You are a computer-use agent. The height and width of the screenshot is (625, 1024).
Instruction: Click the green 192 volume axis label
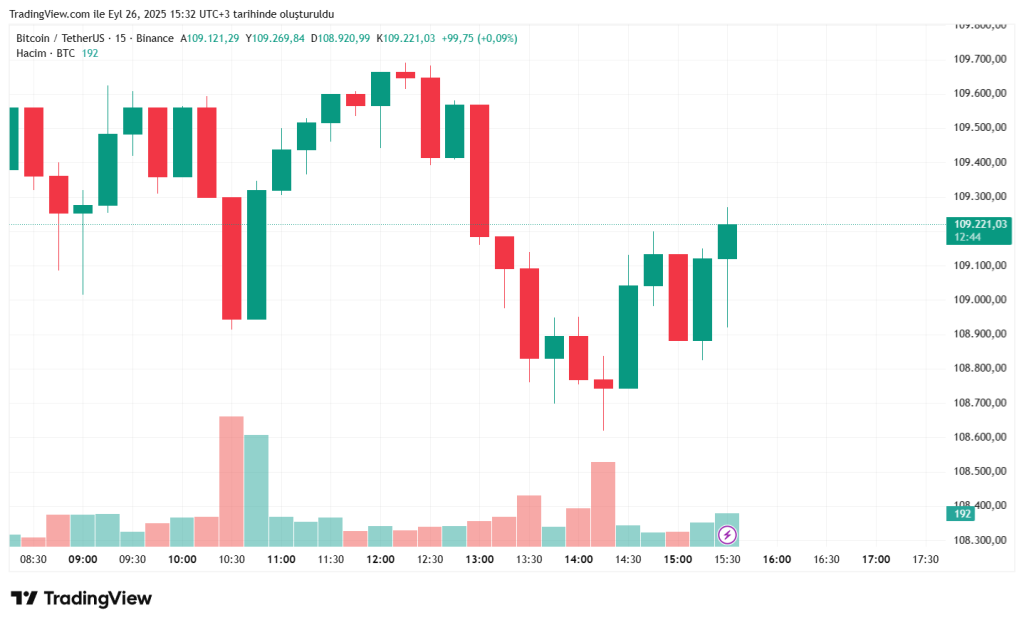click(960, 513)
